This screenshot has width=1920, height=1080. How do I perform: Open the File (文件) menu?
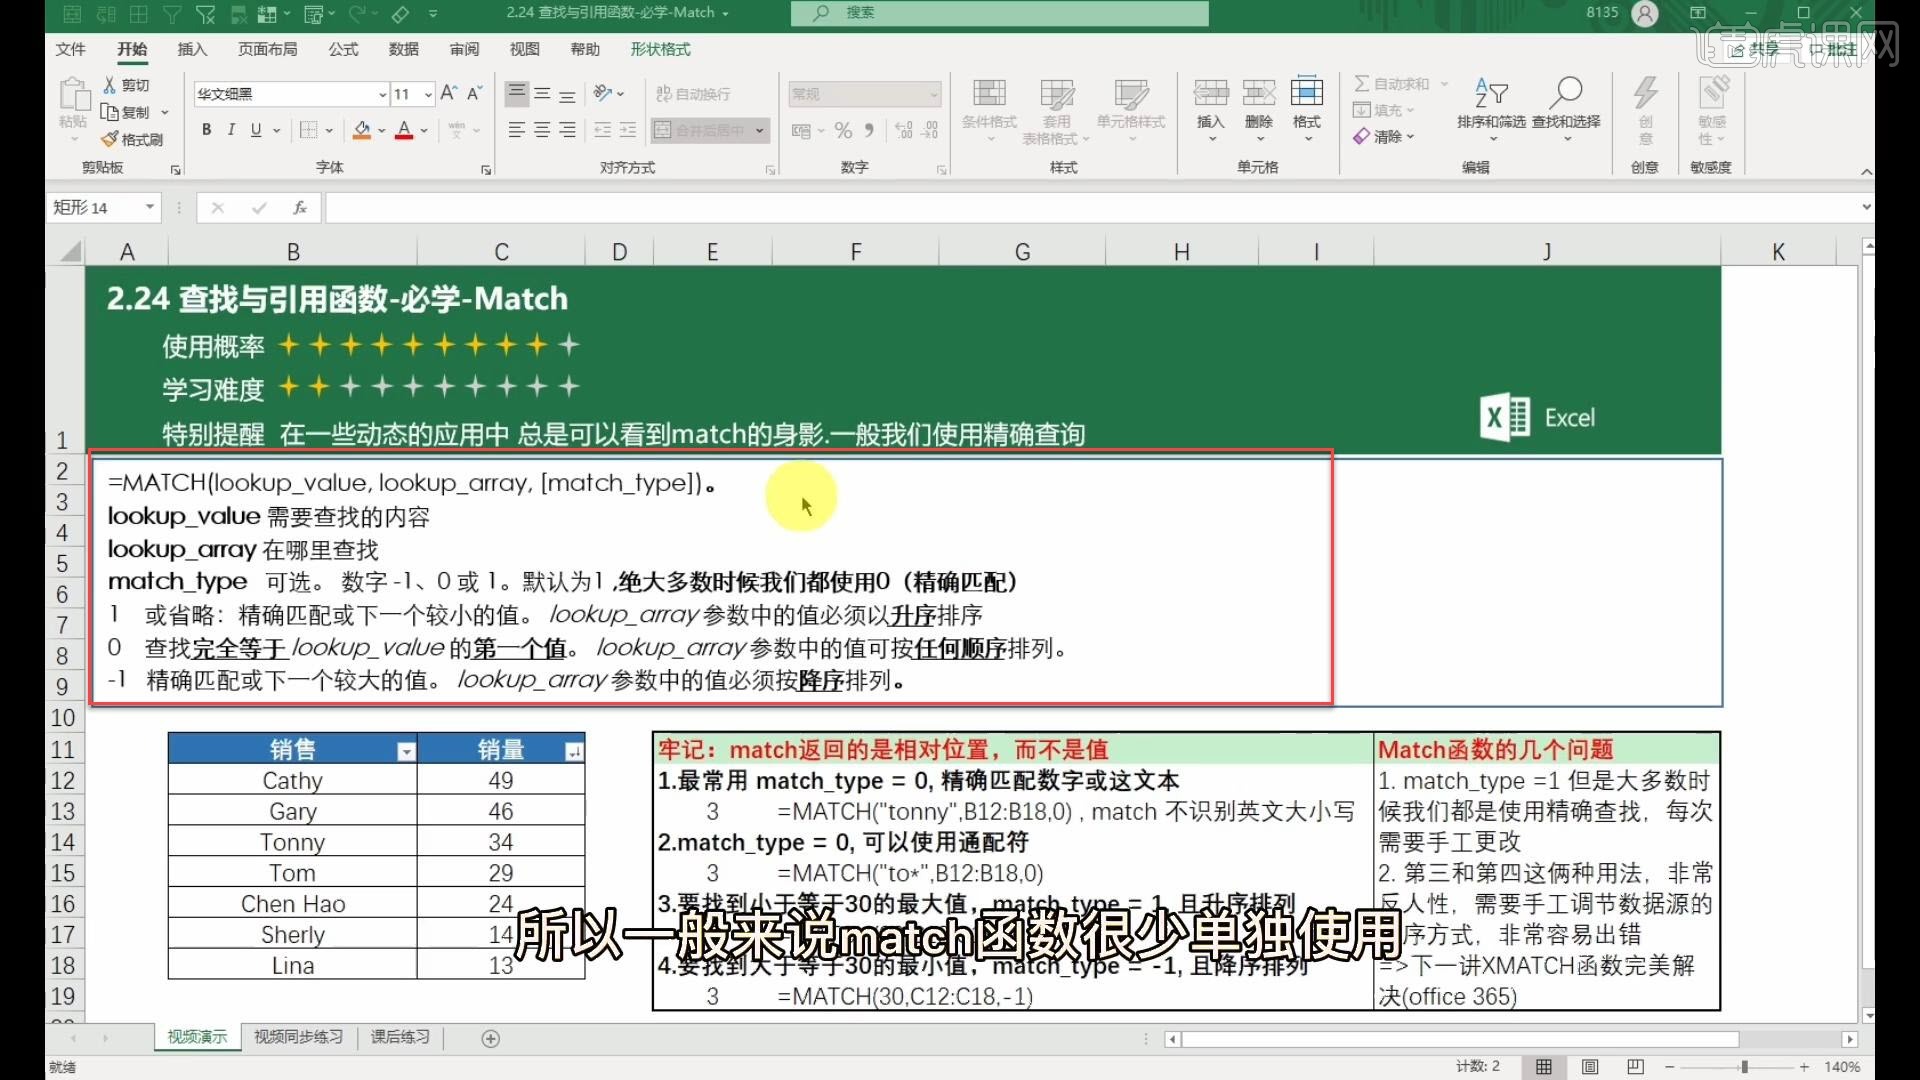71,49
